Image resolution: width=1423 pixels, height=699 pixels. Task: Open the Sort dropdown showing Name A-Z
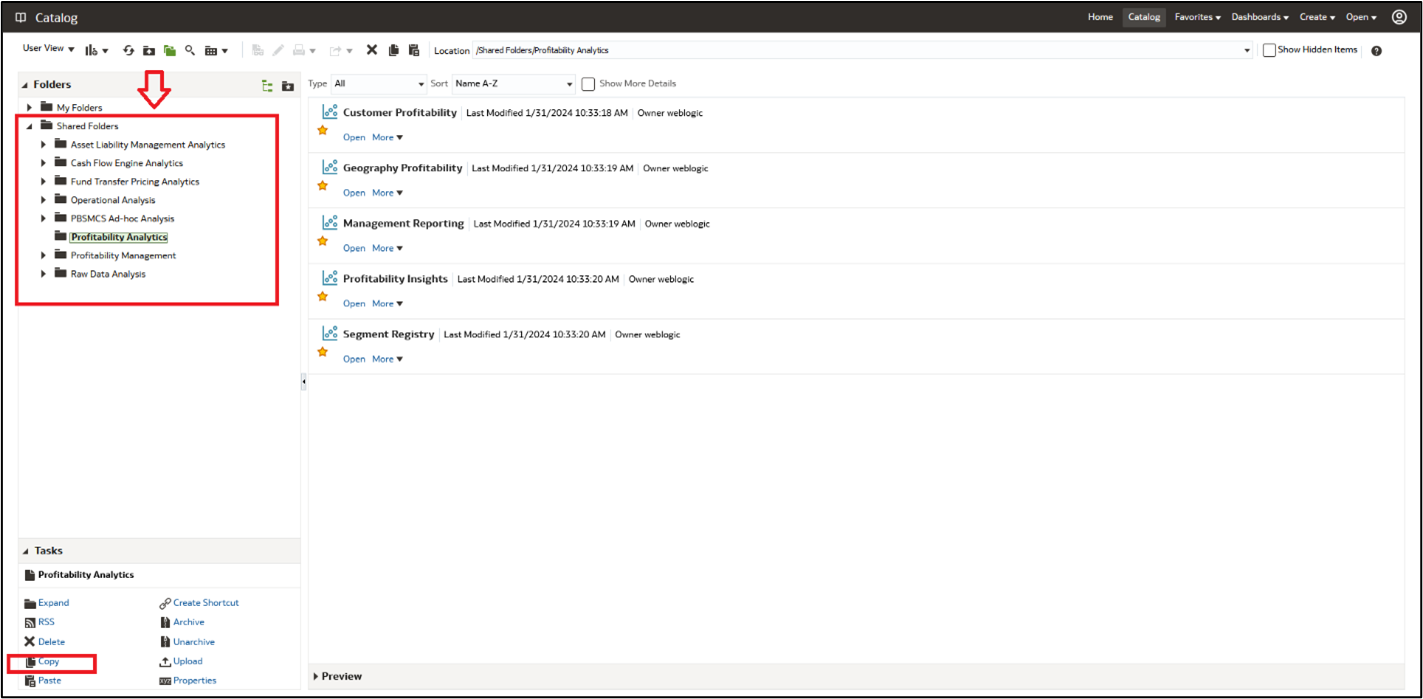click(x=514, y=84)
